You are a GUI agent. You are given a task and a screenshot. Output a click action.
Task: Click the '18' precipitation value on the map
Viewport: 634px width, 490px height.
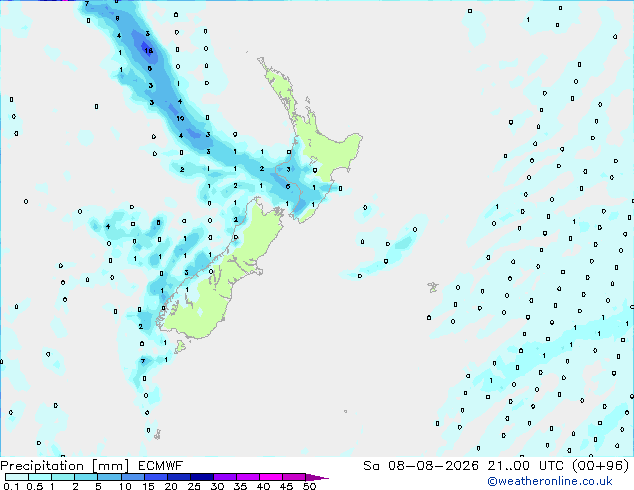tap(148, 51)
